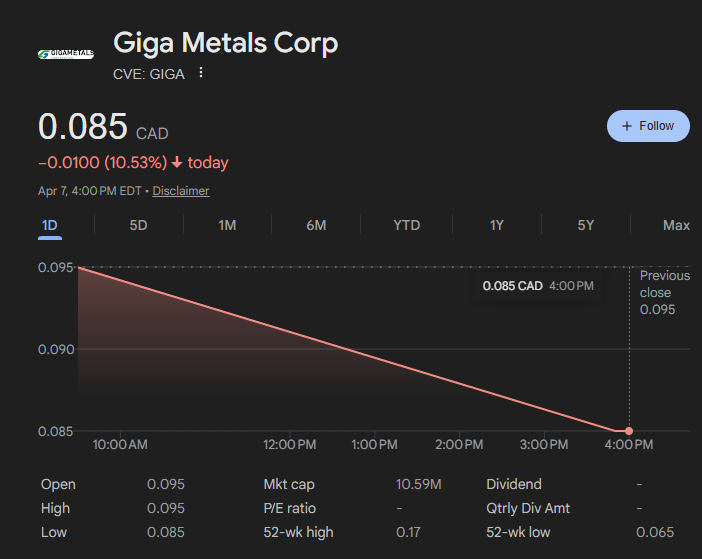Click the 4:00 PM chart data point
702x559 pixels.
(x=629, y=431)
